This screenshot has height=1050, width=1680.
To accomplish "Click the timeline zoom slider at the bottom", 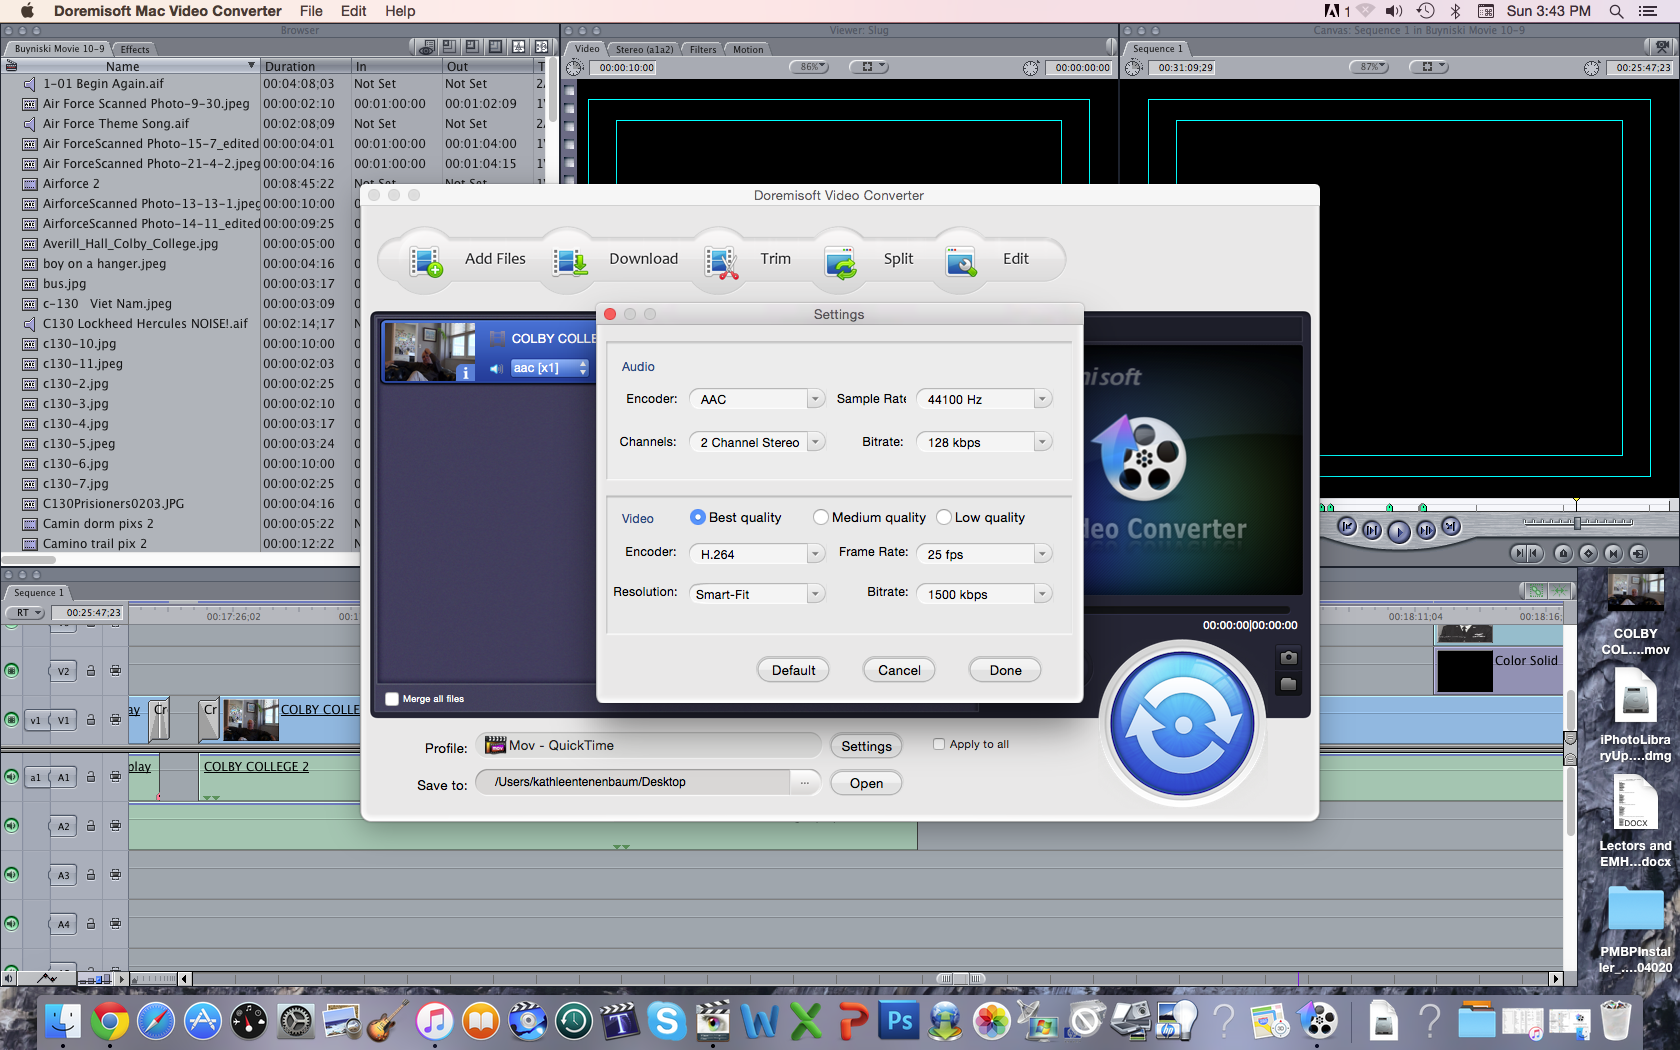I will pos(960,978).
